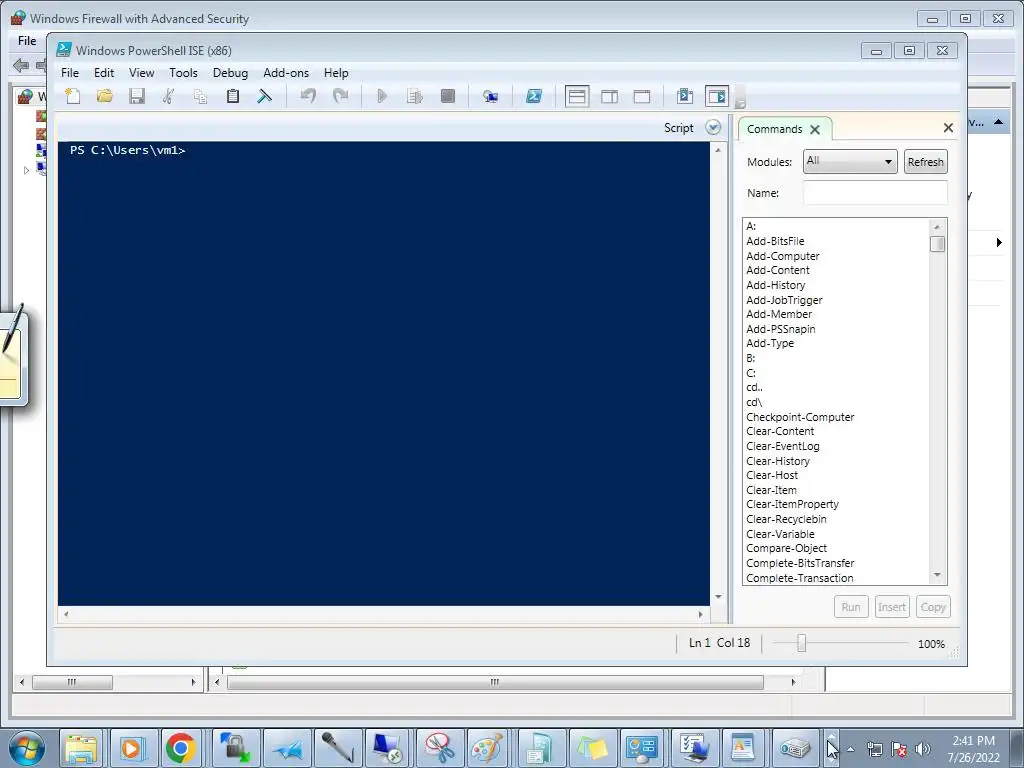Click the Insert button below commands list
The width and height of the screenshot is (1024, 768).
pos(891,607)
